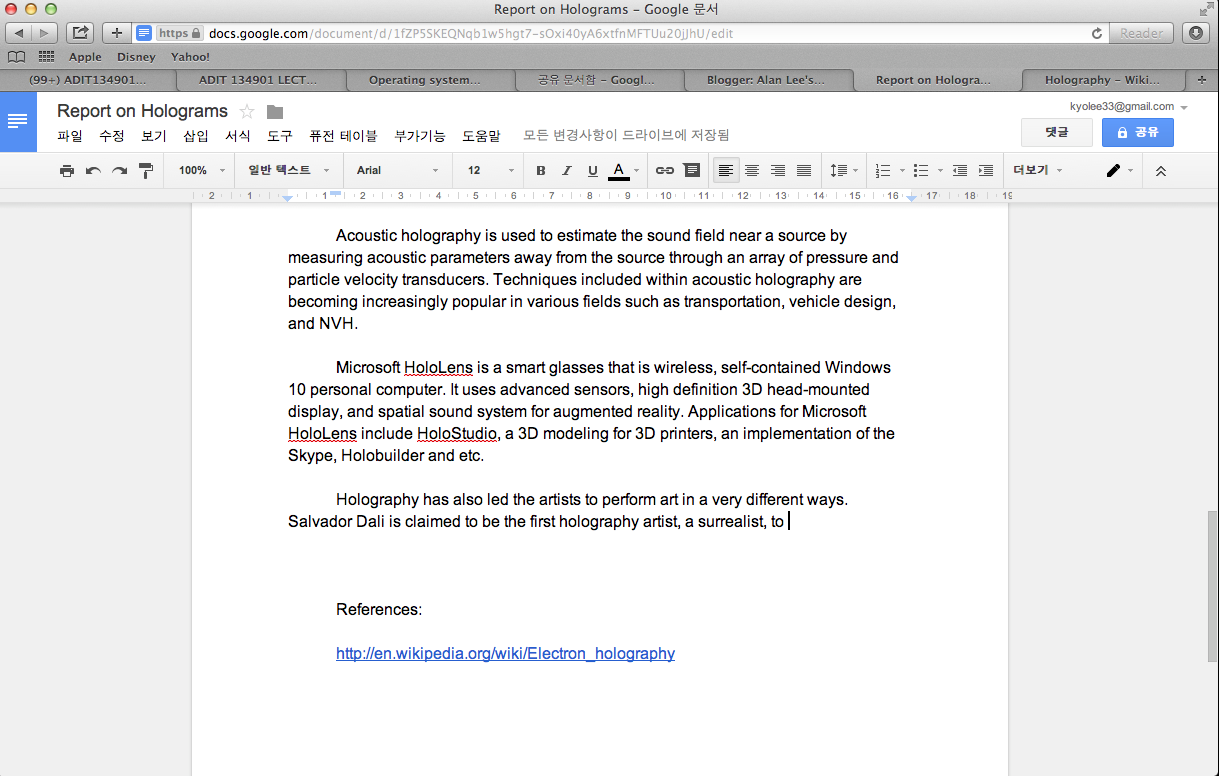Click the 댓글 comments button
This screenshot has width=1219, height=776.
(1057, 132)
